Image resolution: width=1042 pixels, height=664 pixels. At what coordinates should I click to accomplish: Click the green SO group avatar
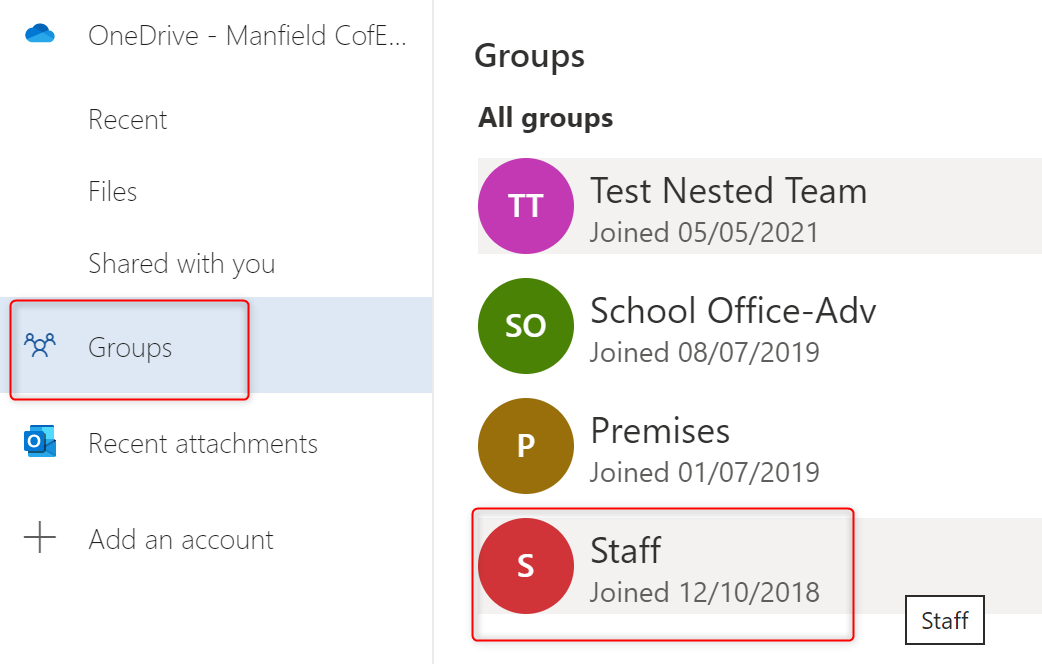coord(526,326)
